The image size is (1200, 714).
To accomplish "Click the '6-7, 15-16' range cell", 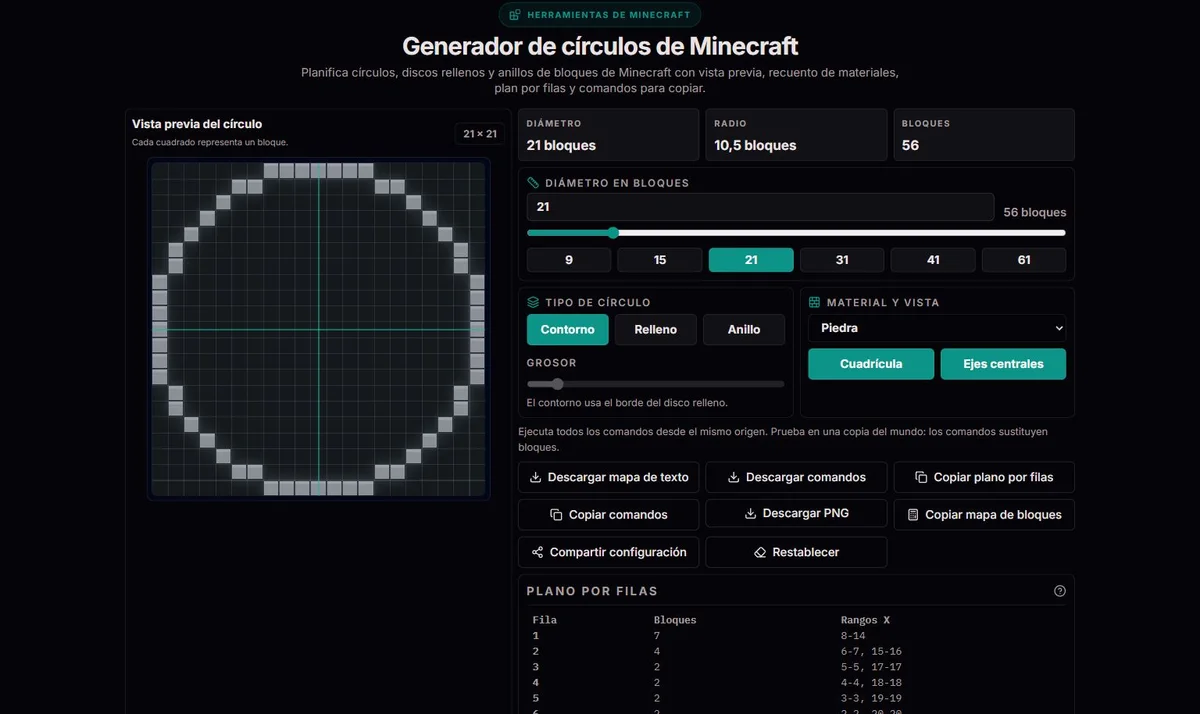I will [871, 652].
